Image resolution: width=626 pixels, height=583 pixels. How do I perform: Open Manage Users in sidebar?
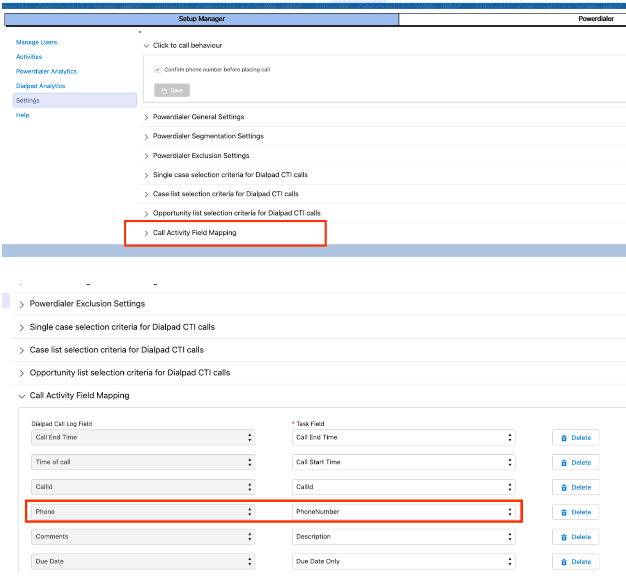(36, 42)
